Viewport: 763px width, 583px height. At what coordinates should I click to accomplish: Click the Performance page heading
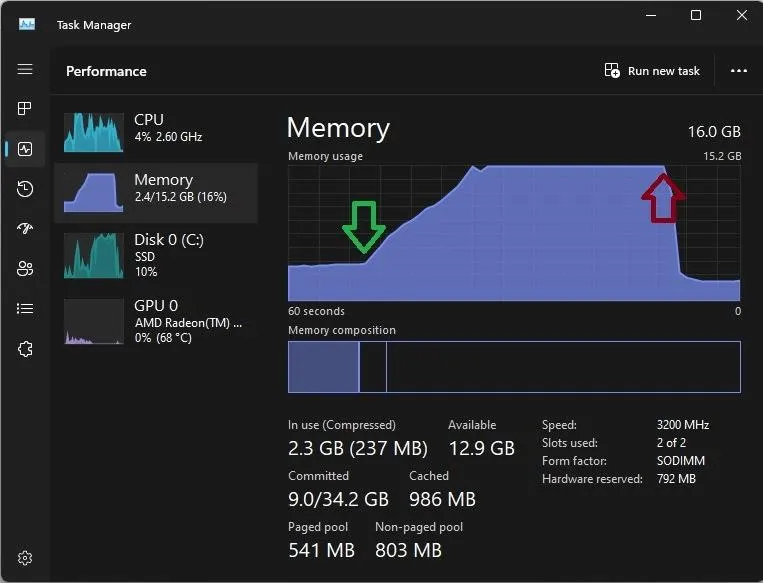pos(106,71)
